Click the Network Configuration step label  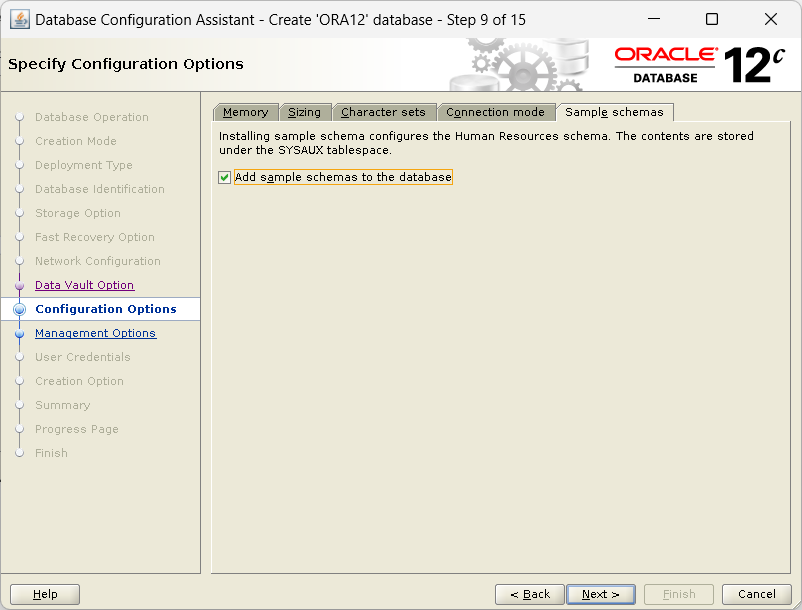(98, 261)
